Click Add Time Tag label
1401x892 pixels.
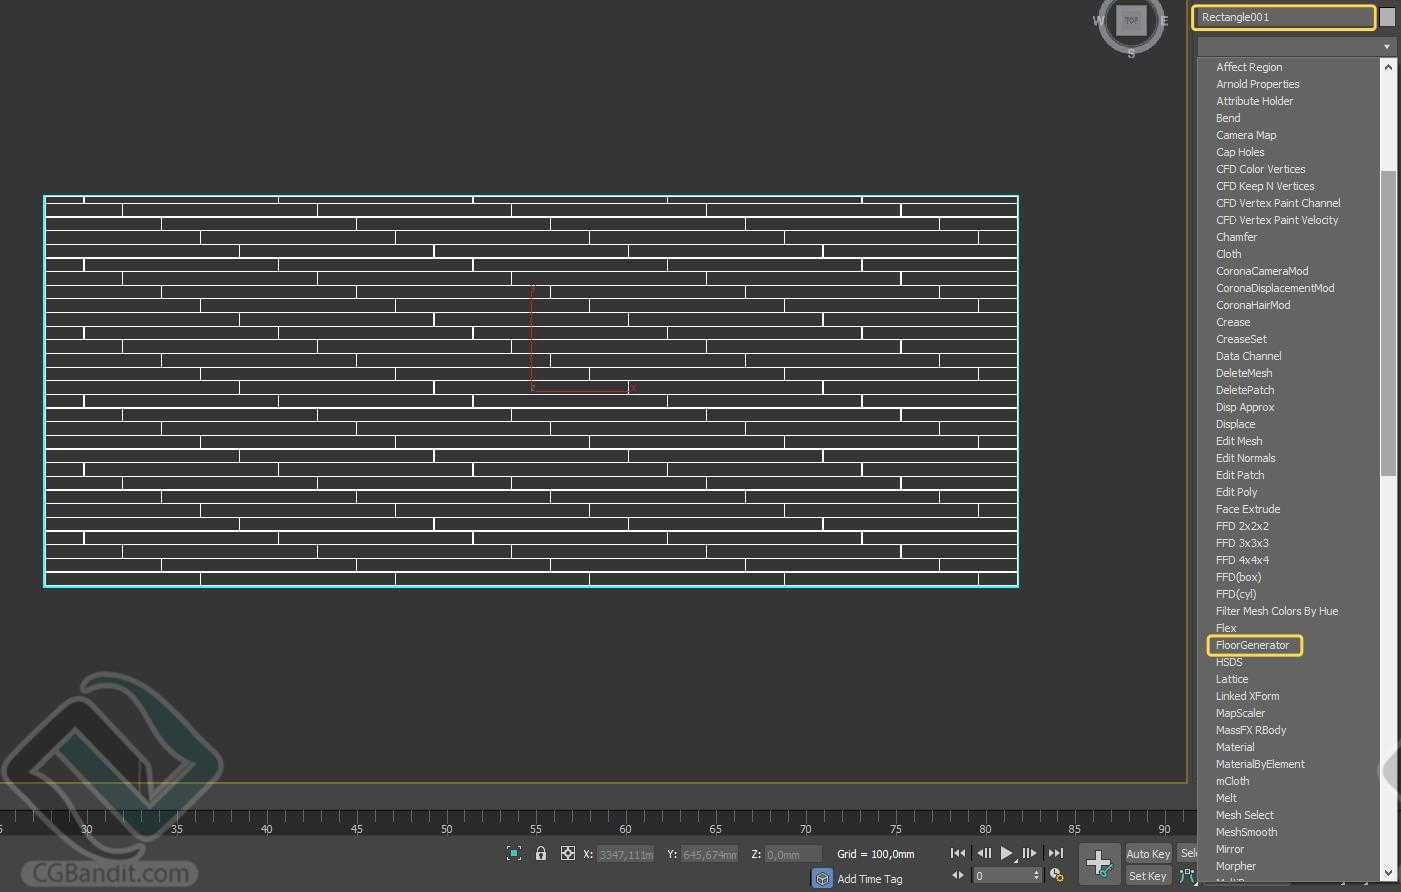[869, 879]
